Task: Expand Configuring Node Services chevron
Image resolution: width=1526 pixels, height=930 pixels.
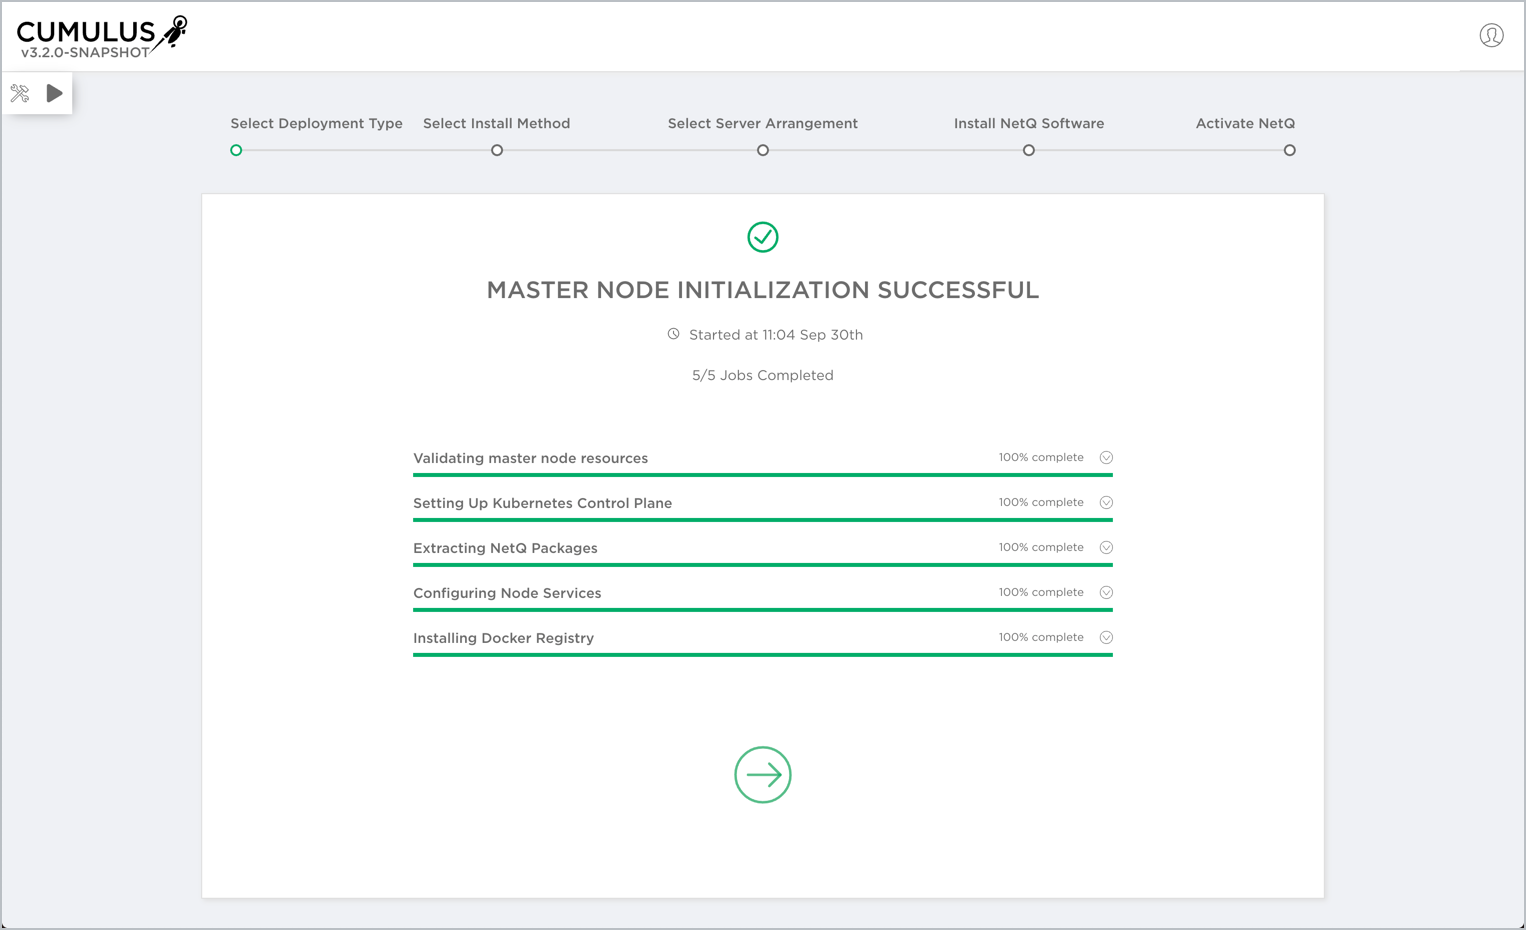Action: pyautogui.click(x=1106, y=593)
